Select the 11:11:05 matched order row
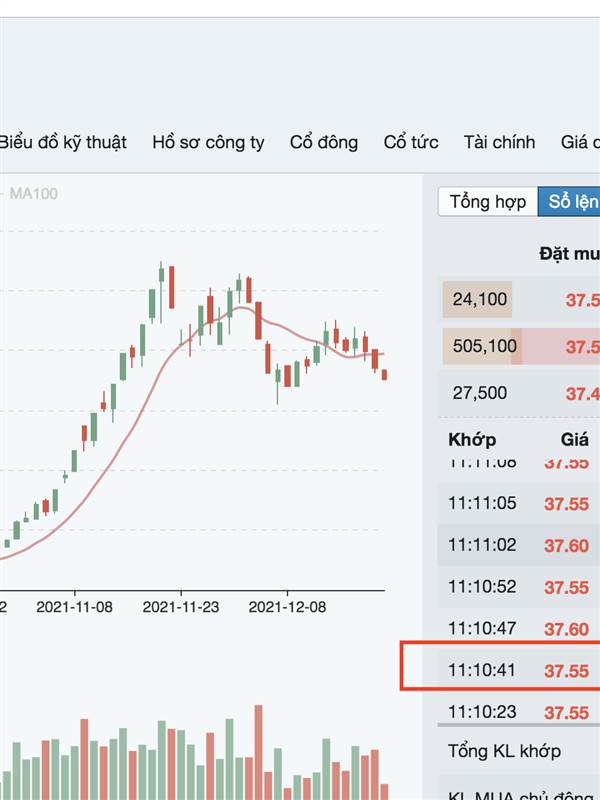Screen dimensions: 600x800 (x=518, y=504)
